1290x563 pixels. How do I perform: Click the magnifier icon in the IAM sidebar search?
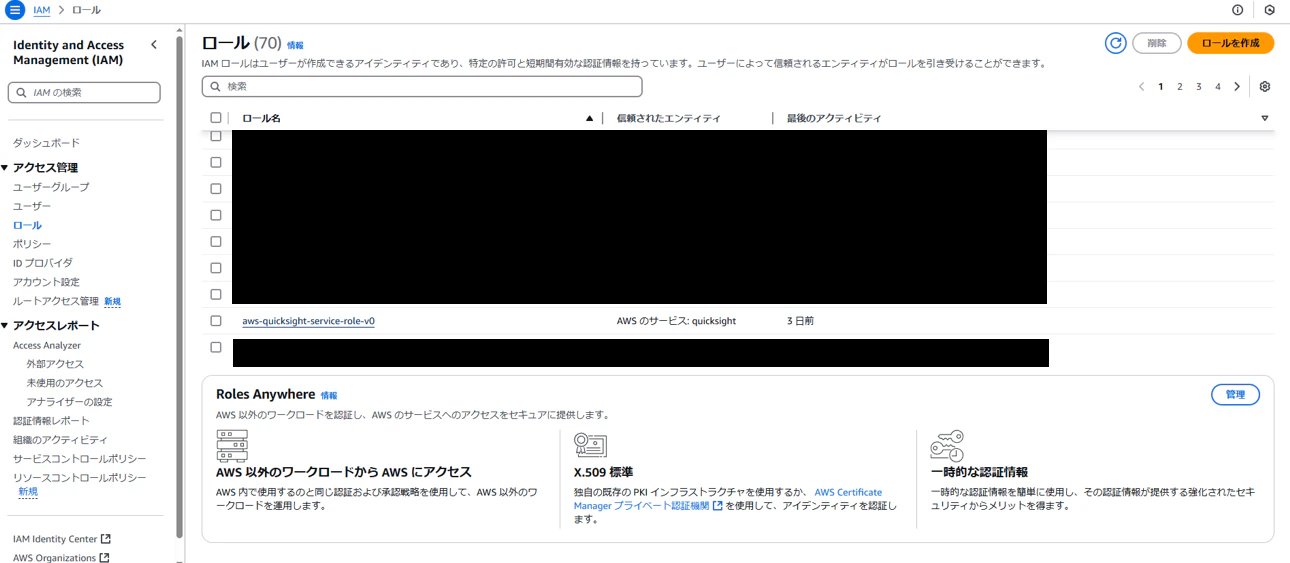pos(21,93)
